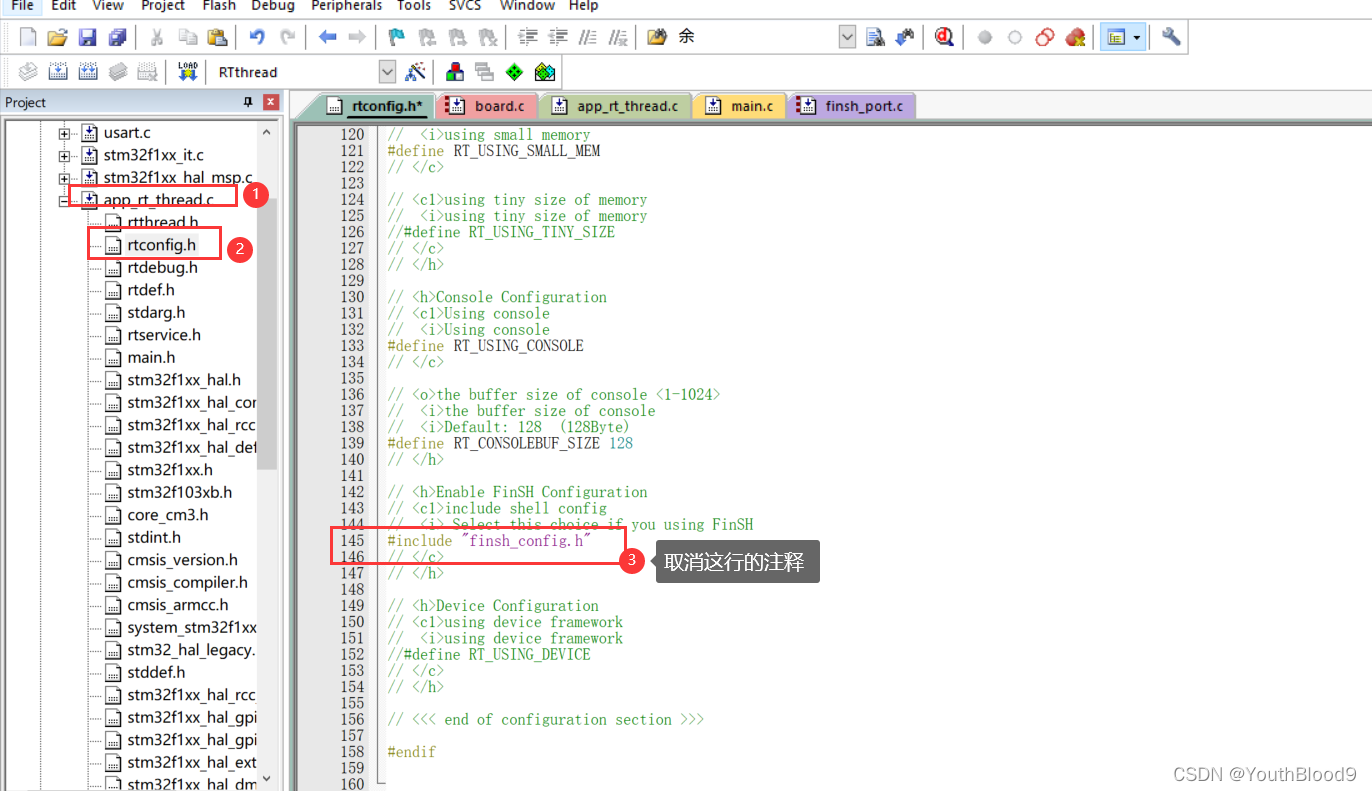Disable all breakpoints with the double circle icon
Viewport: 1372px width, 791px height.
(x=1045, y=37)
